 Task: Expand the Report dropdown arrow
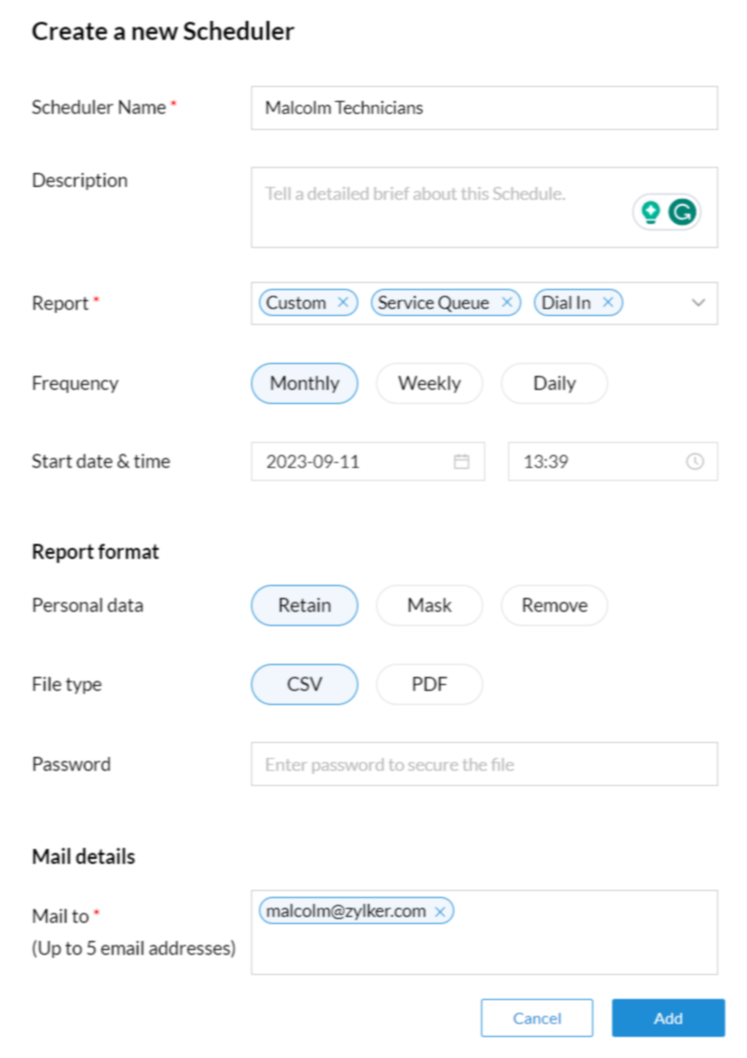[x=699, y=303]
